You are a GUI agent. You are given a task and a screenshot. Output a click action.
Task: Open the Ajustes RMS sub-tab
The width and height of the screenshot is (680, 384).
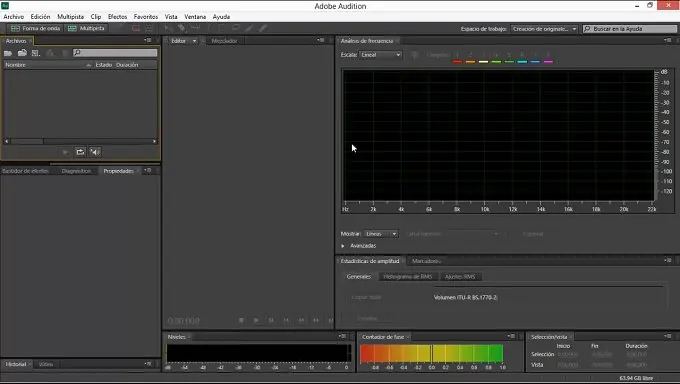pos(460,277)
